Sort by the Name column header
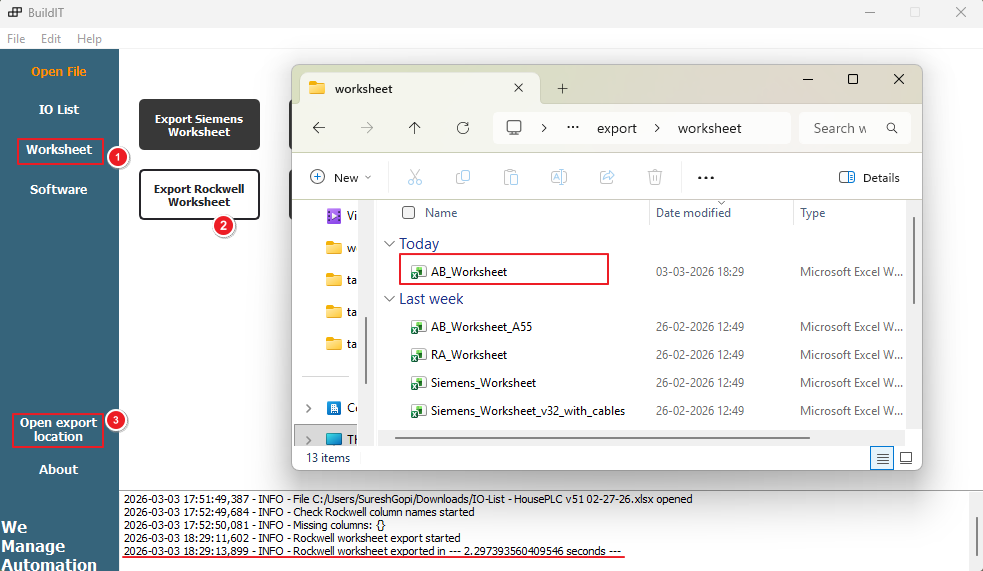 click(441, 212)
